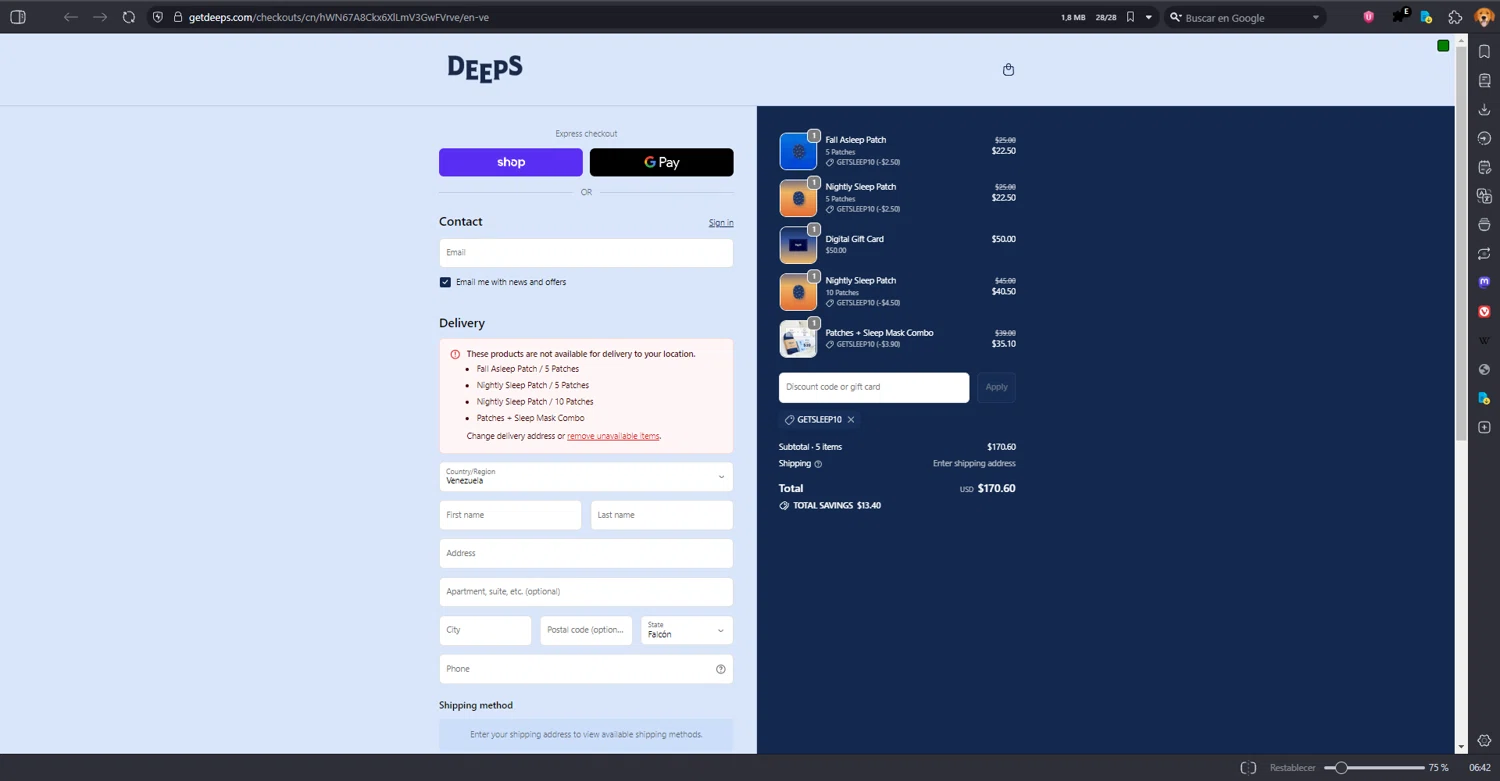The height and width of the screenshot is (781, 1500).
Task: Pay with Shop Pay button
Action: [511, 162]
